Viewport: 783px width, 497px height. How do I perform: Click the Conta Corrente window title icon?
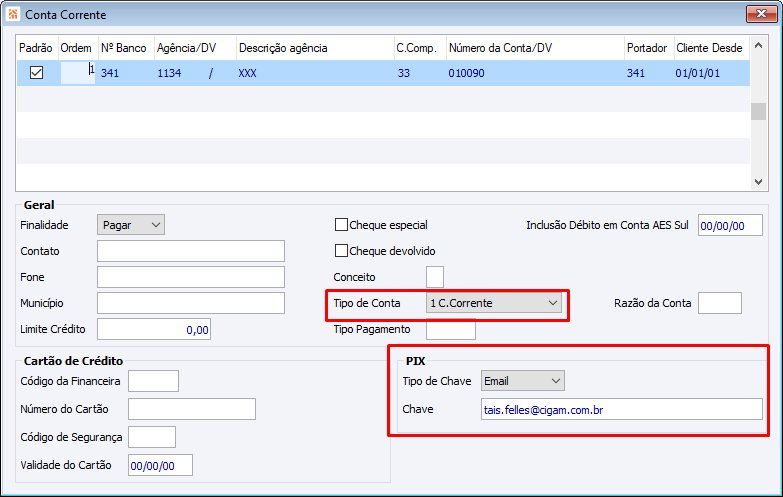[13, 14]
